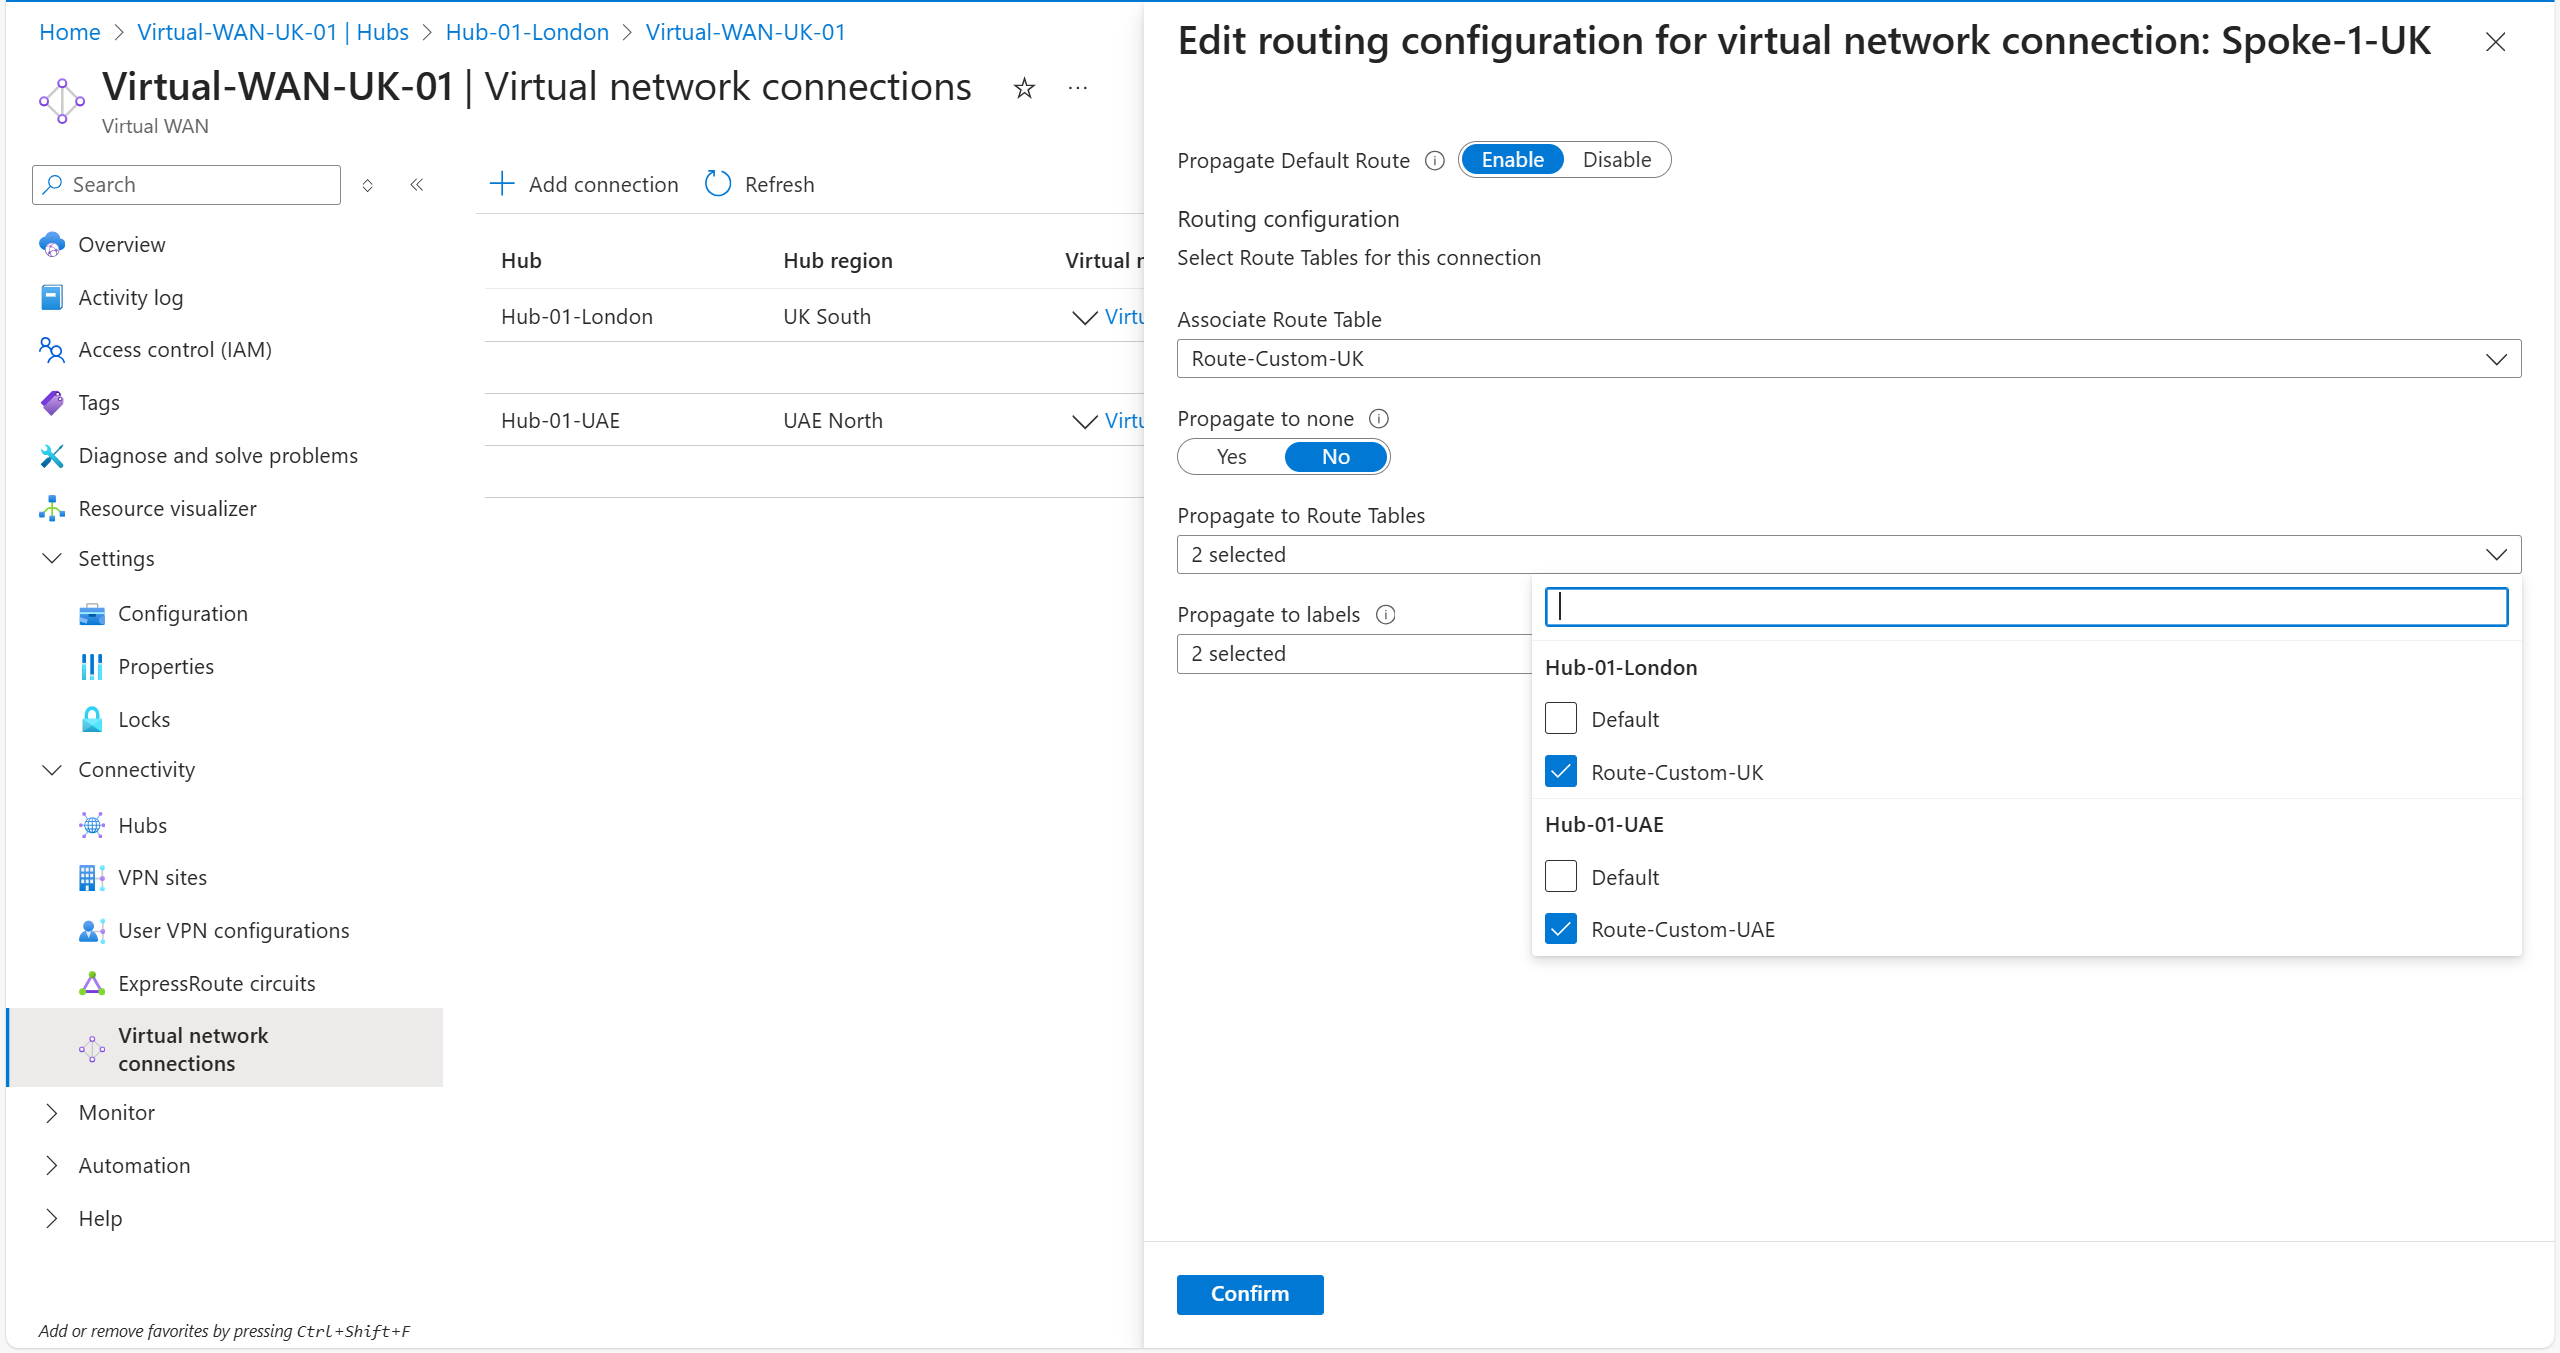This screenshot has width=2560, height=1353.
Task: Click the Configuration briefcase icon
Action: (92, 613)
